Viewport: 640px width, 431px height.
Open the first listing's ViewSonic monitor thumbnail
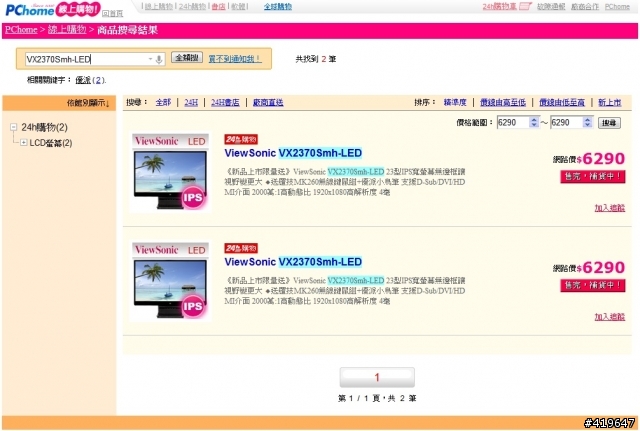(x=170, y=172)
